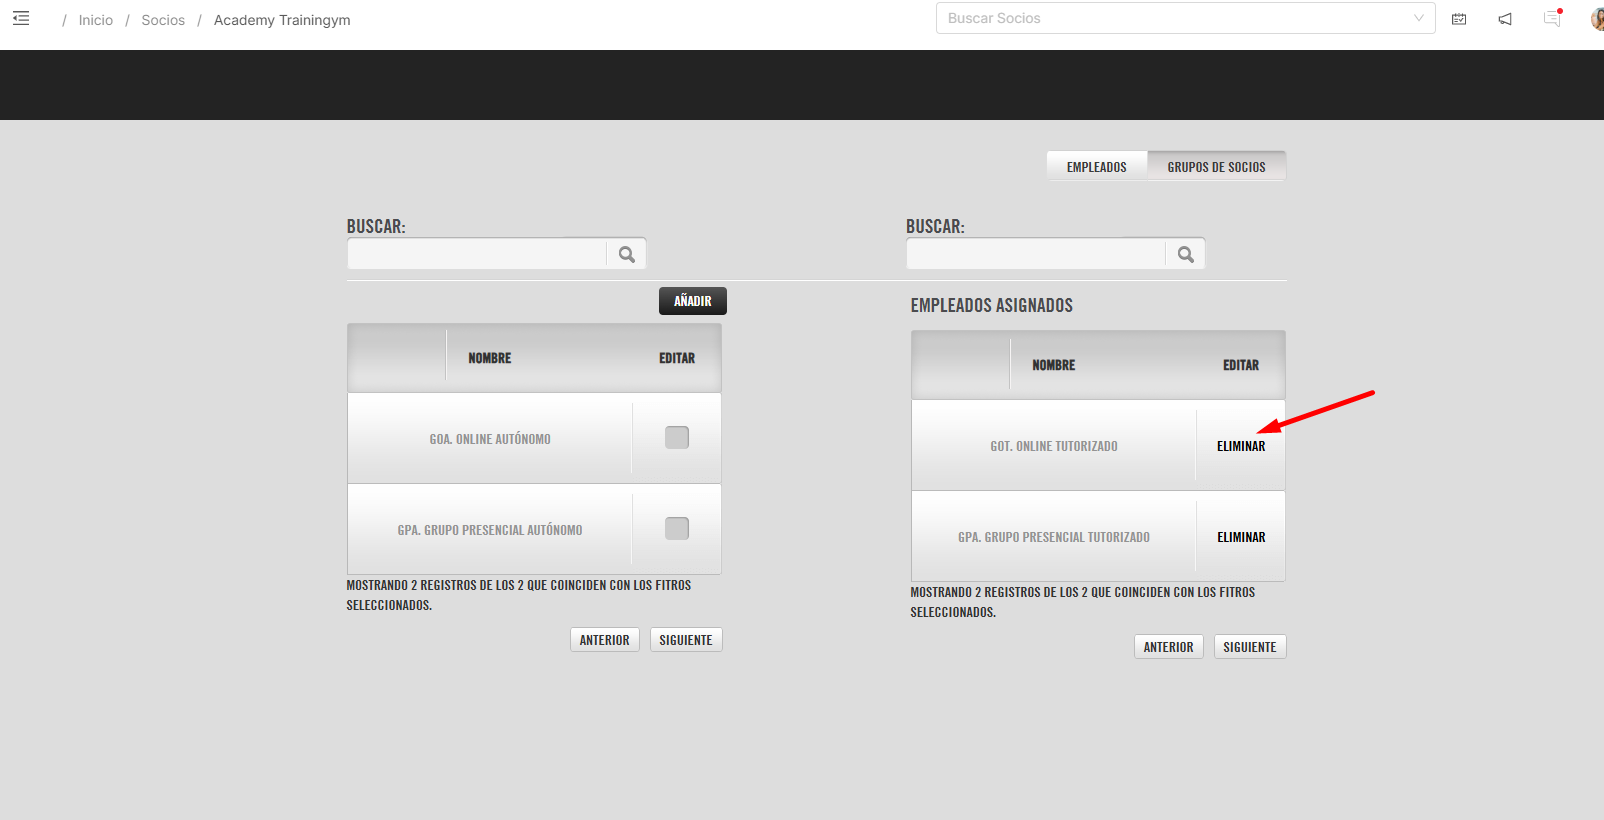Open the megaphone announcements icon
Viewport: 1604px width, 820px height.
pos(1505,19)
